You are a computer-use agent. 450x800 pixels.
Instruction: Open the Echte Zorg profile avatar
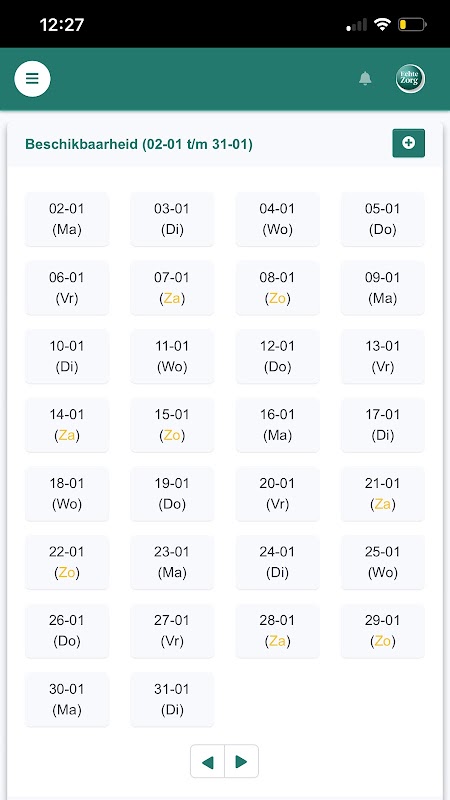click(410, 79)
